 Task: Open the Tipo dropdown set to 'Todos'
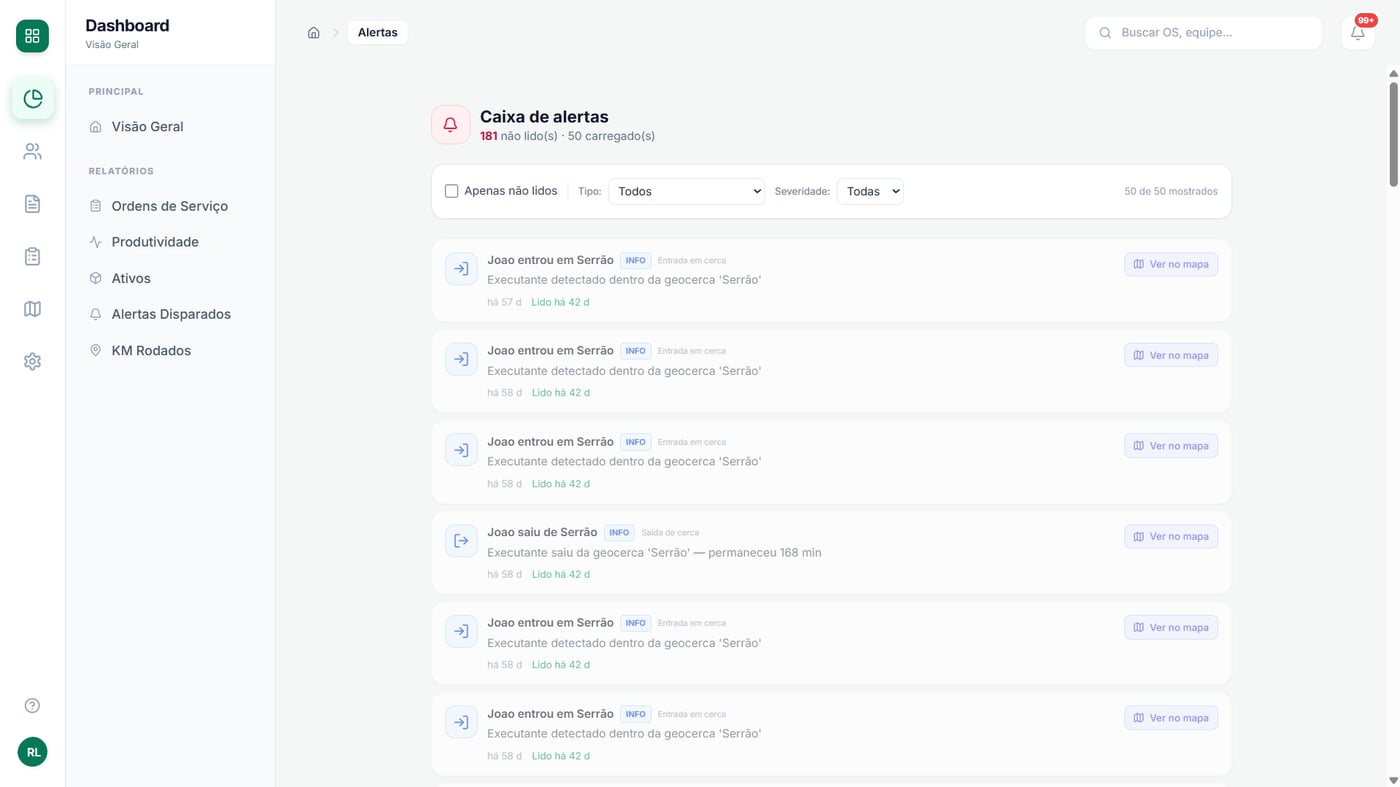pos(686,191)
